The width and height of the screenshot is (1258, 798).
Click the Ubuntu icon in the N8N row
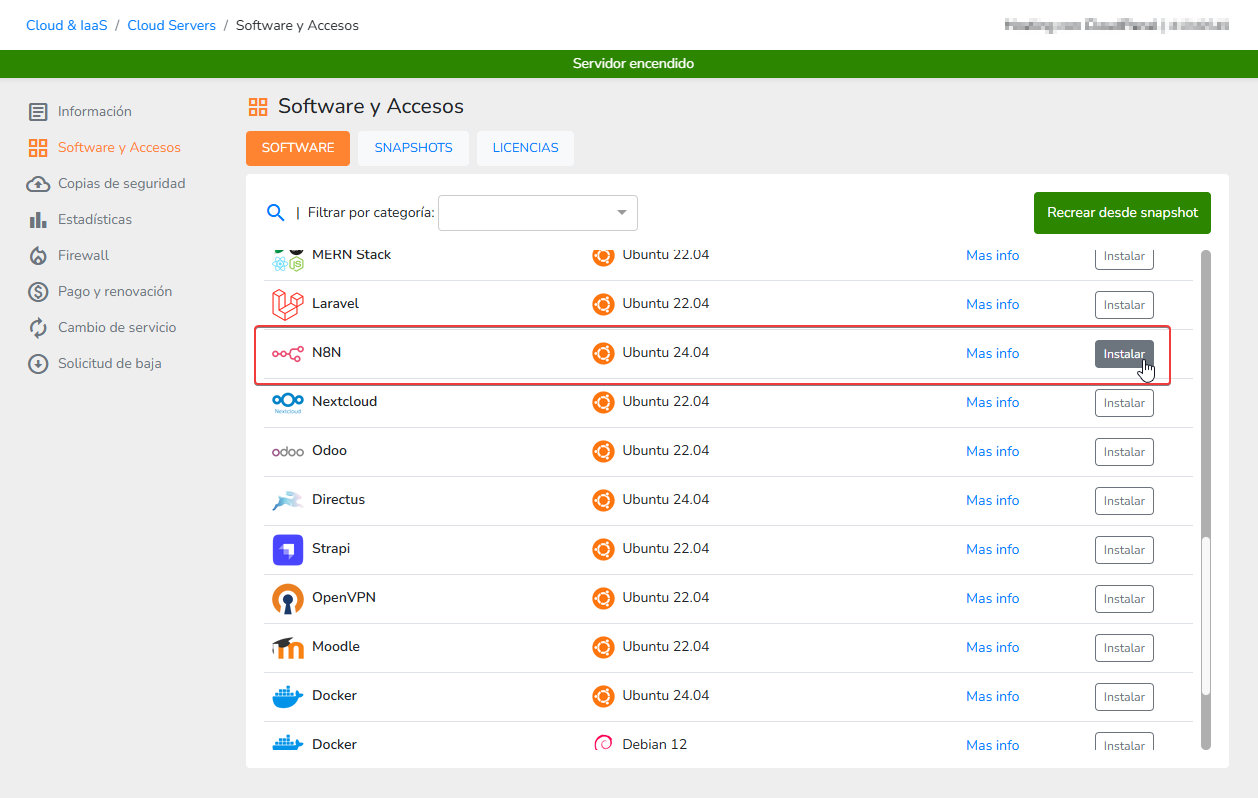(x=603, y=353)
